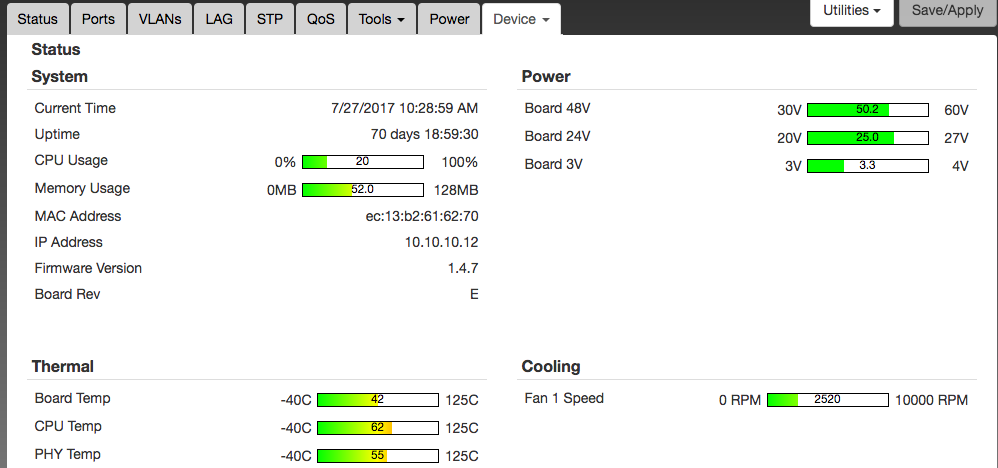Open the Ports tab
The image size is (998, 468).
[98, 19]
